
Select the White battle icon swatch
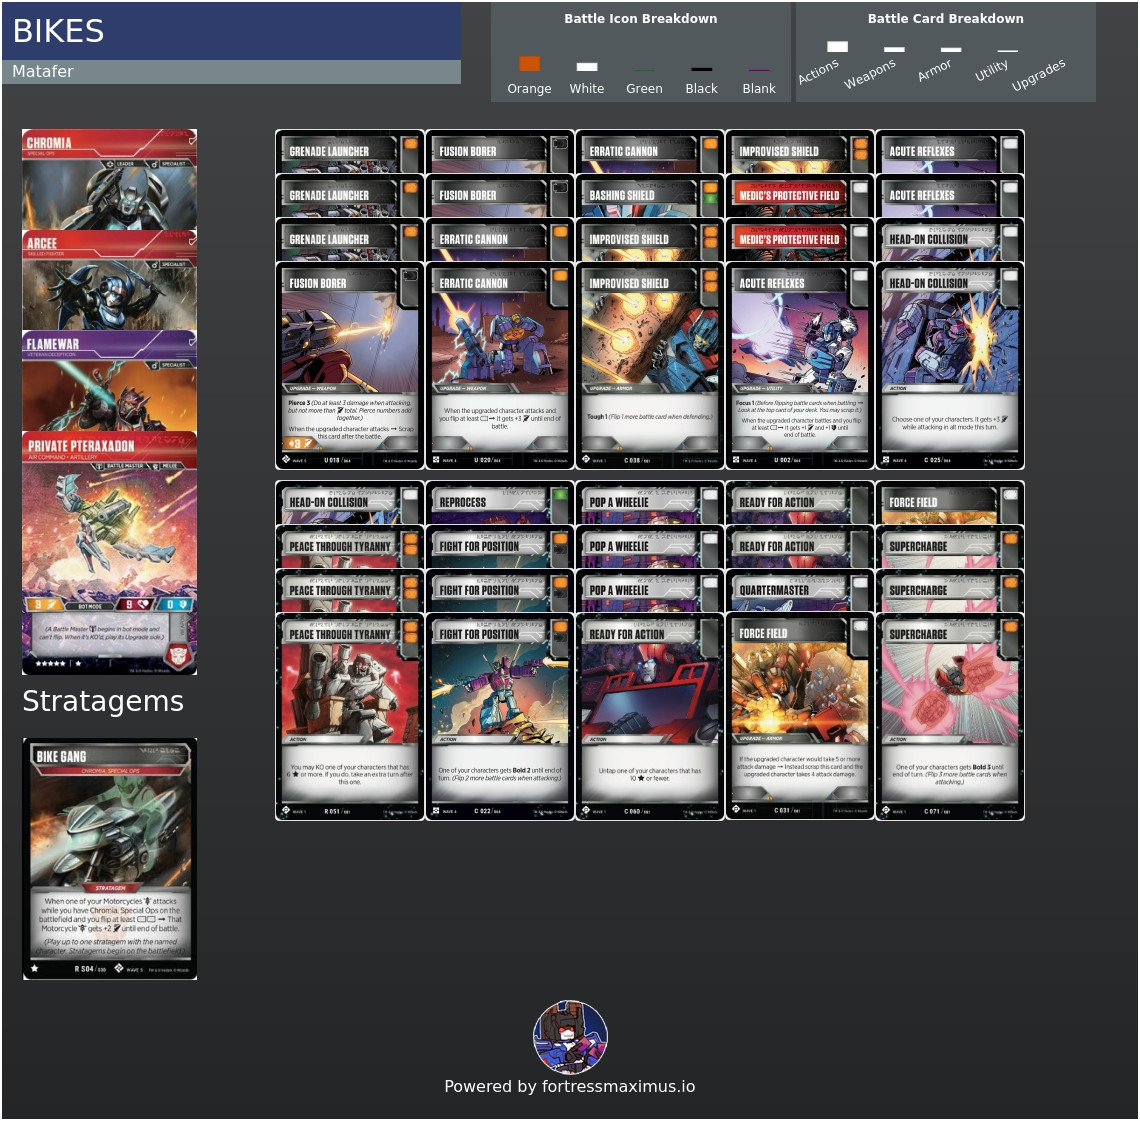click(x=587, y=67)
